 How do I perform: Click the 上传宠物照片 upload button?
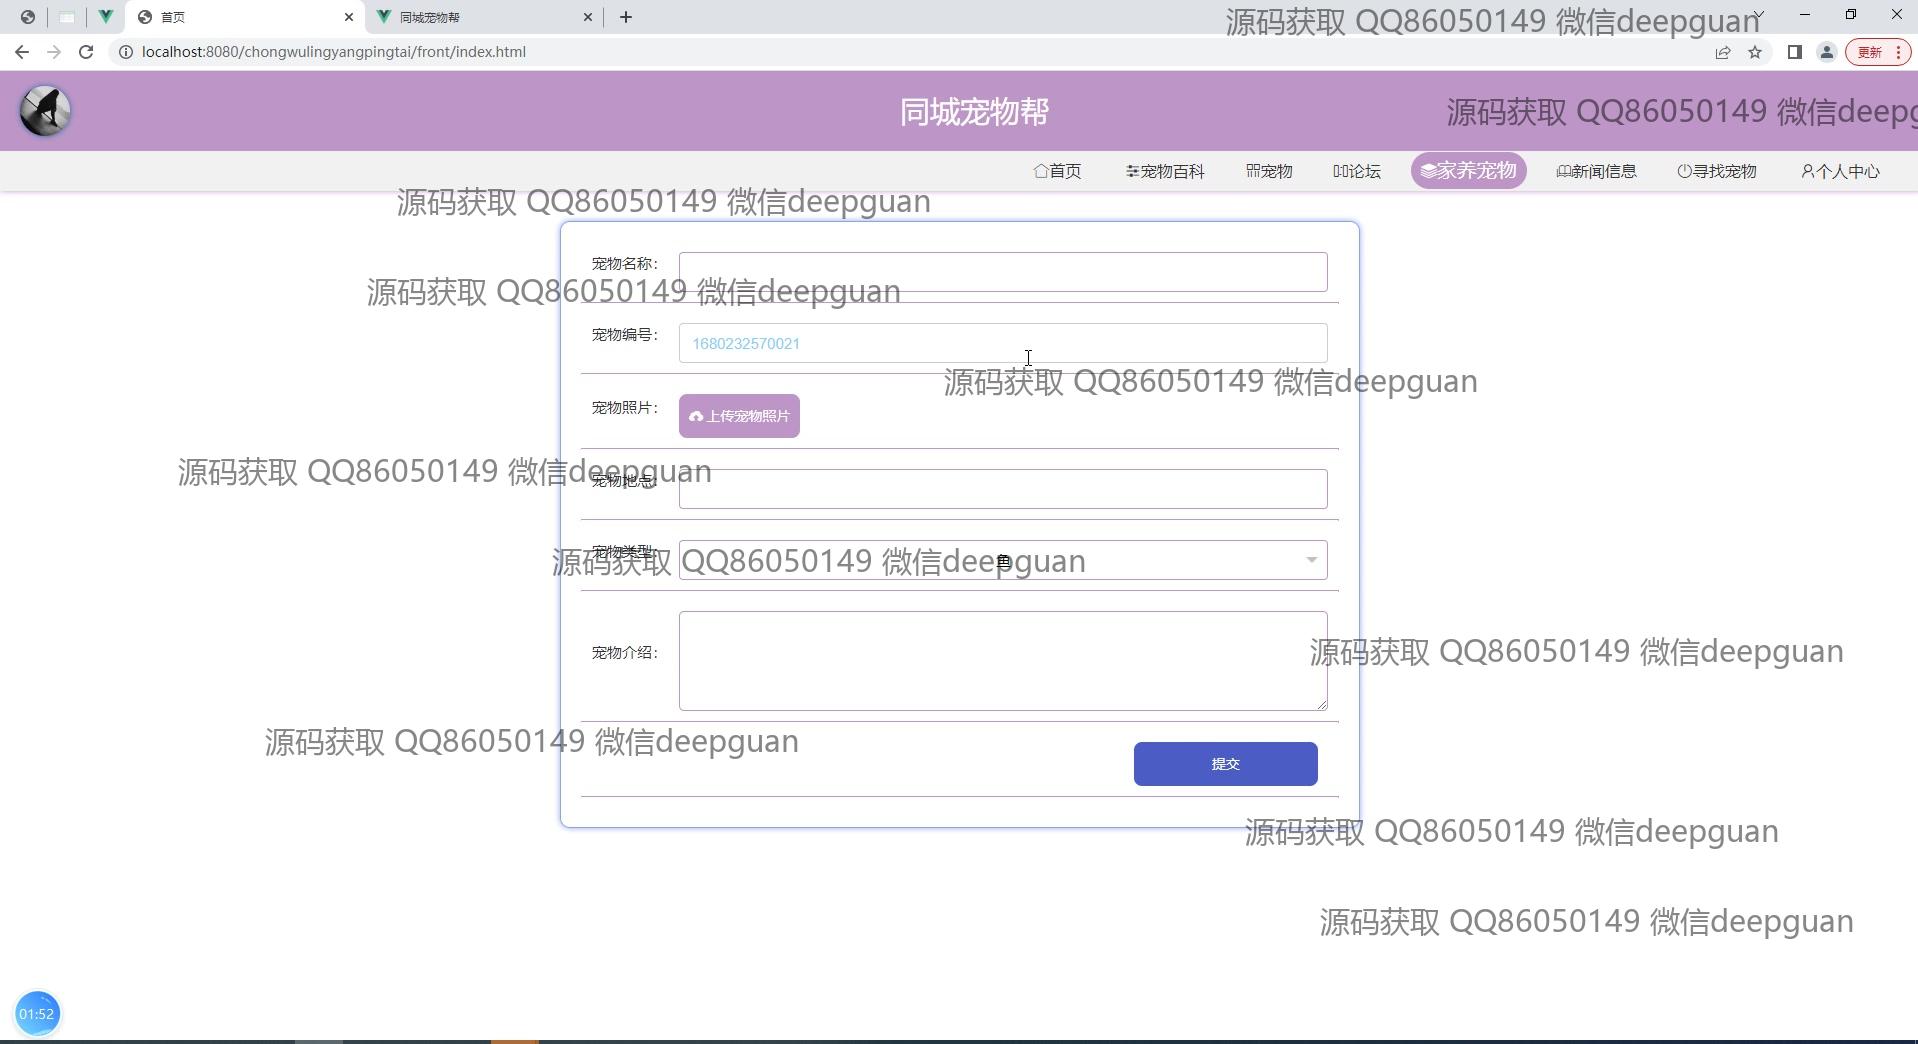pyautogui.click(x=739, y=416)
